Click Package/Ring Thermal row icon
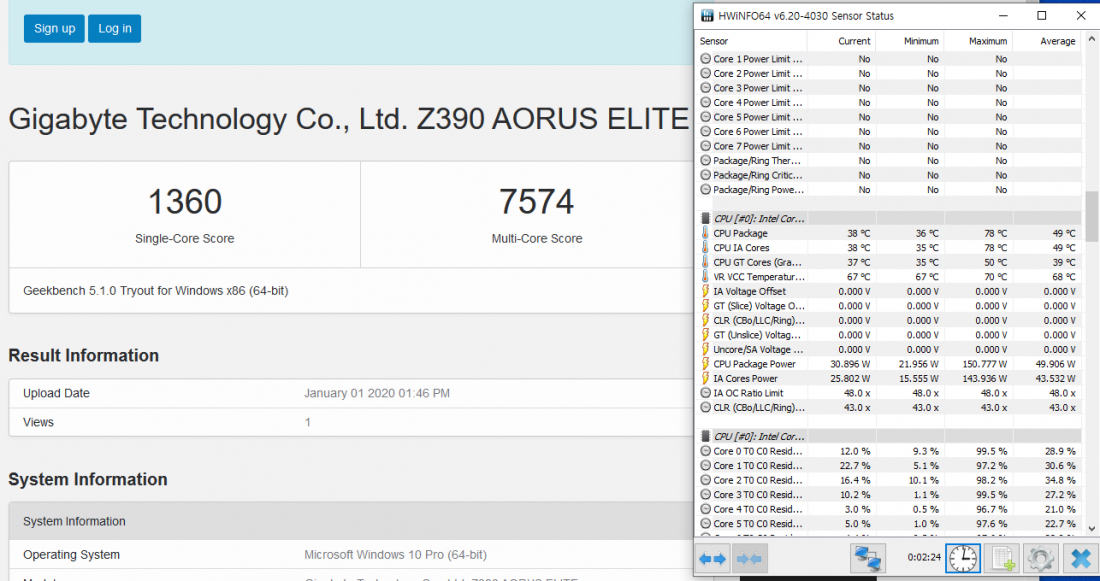 tap(706, 161)
